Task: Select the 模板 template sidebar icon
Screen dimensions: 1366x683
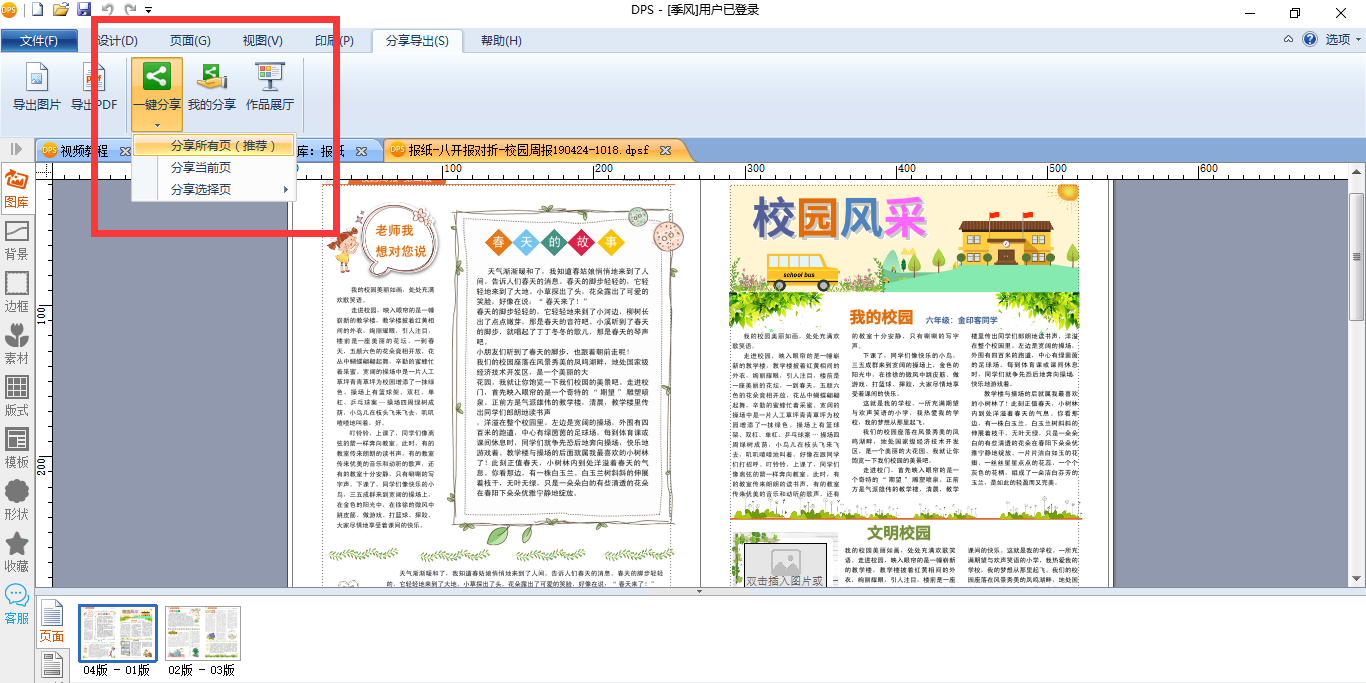Action: pyautogui.click(x=17, y=449)
